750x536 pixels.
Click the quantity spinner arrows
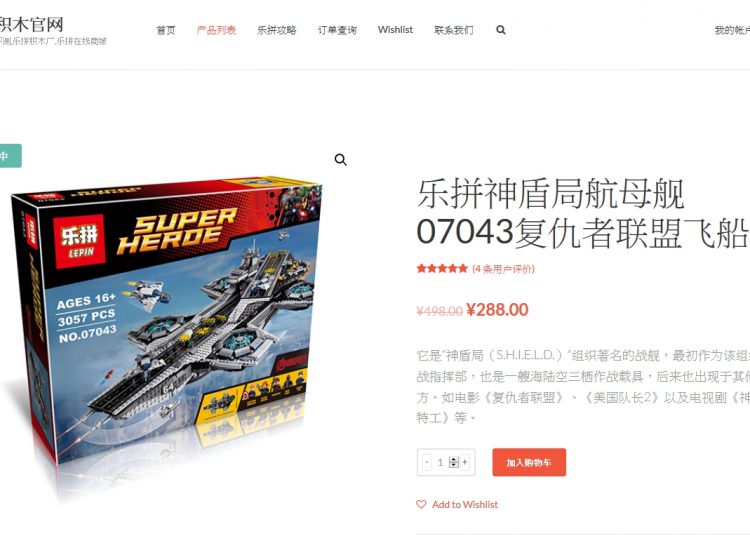click(x=454, y=462)
